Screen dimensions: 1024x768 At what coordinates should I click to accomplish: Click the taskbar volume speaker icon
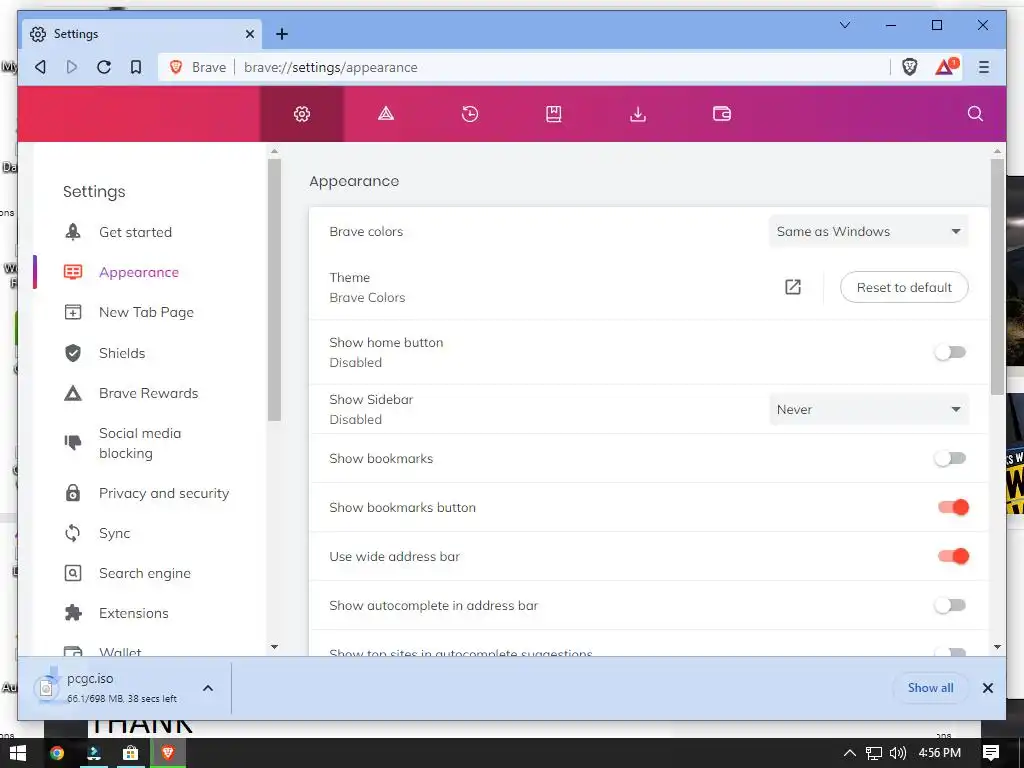tap(898, 753)
